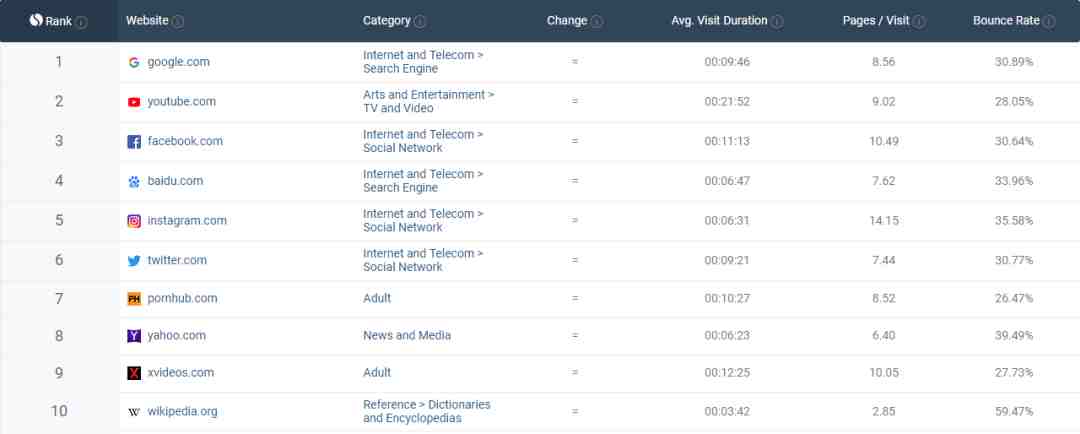Viewport: 1080px width, 434px height.
Task: Select pages per visit value 14.15
Action: pyautogui.click(x=884, y=220)
